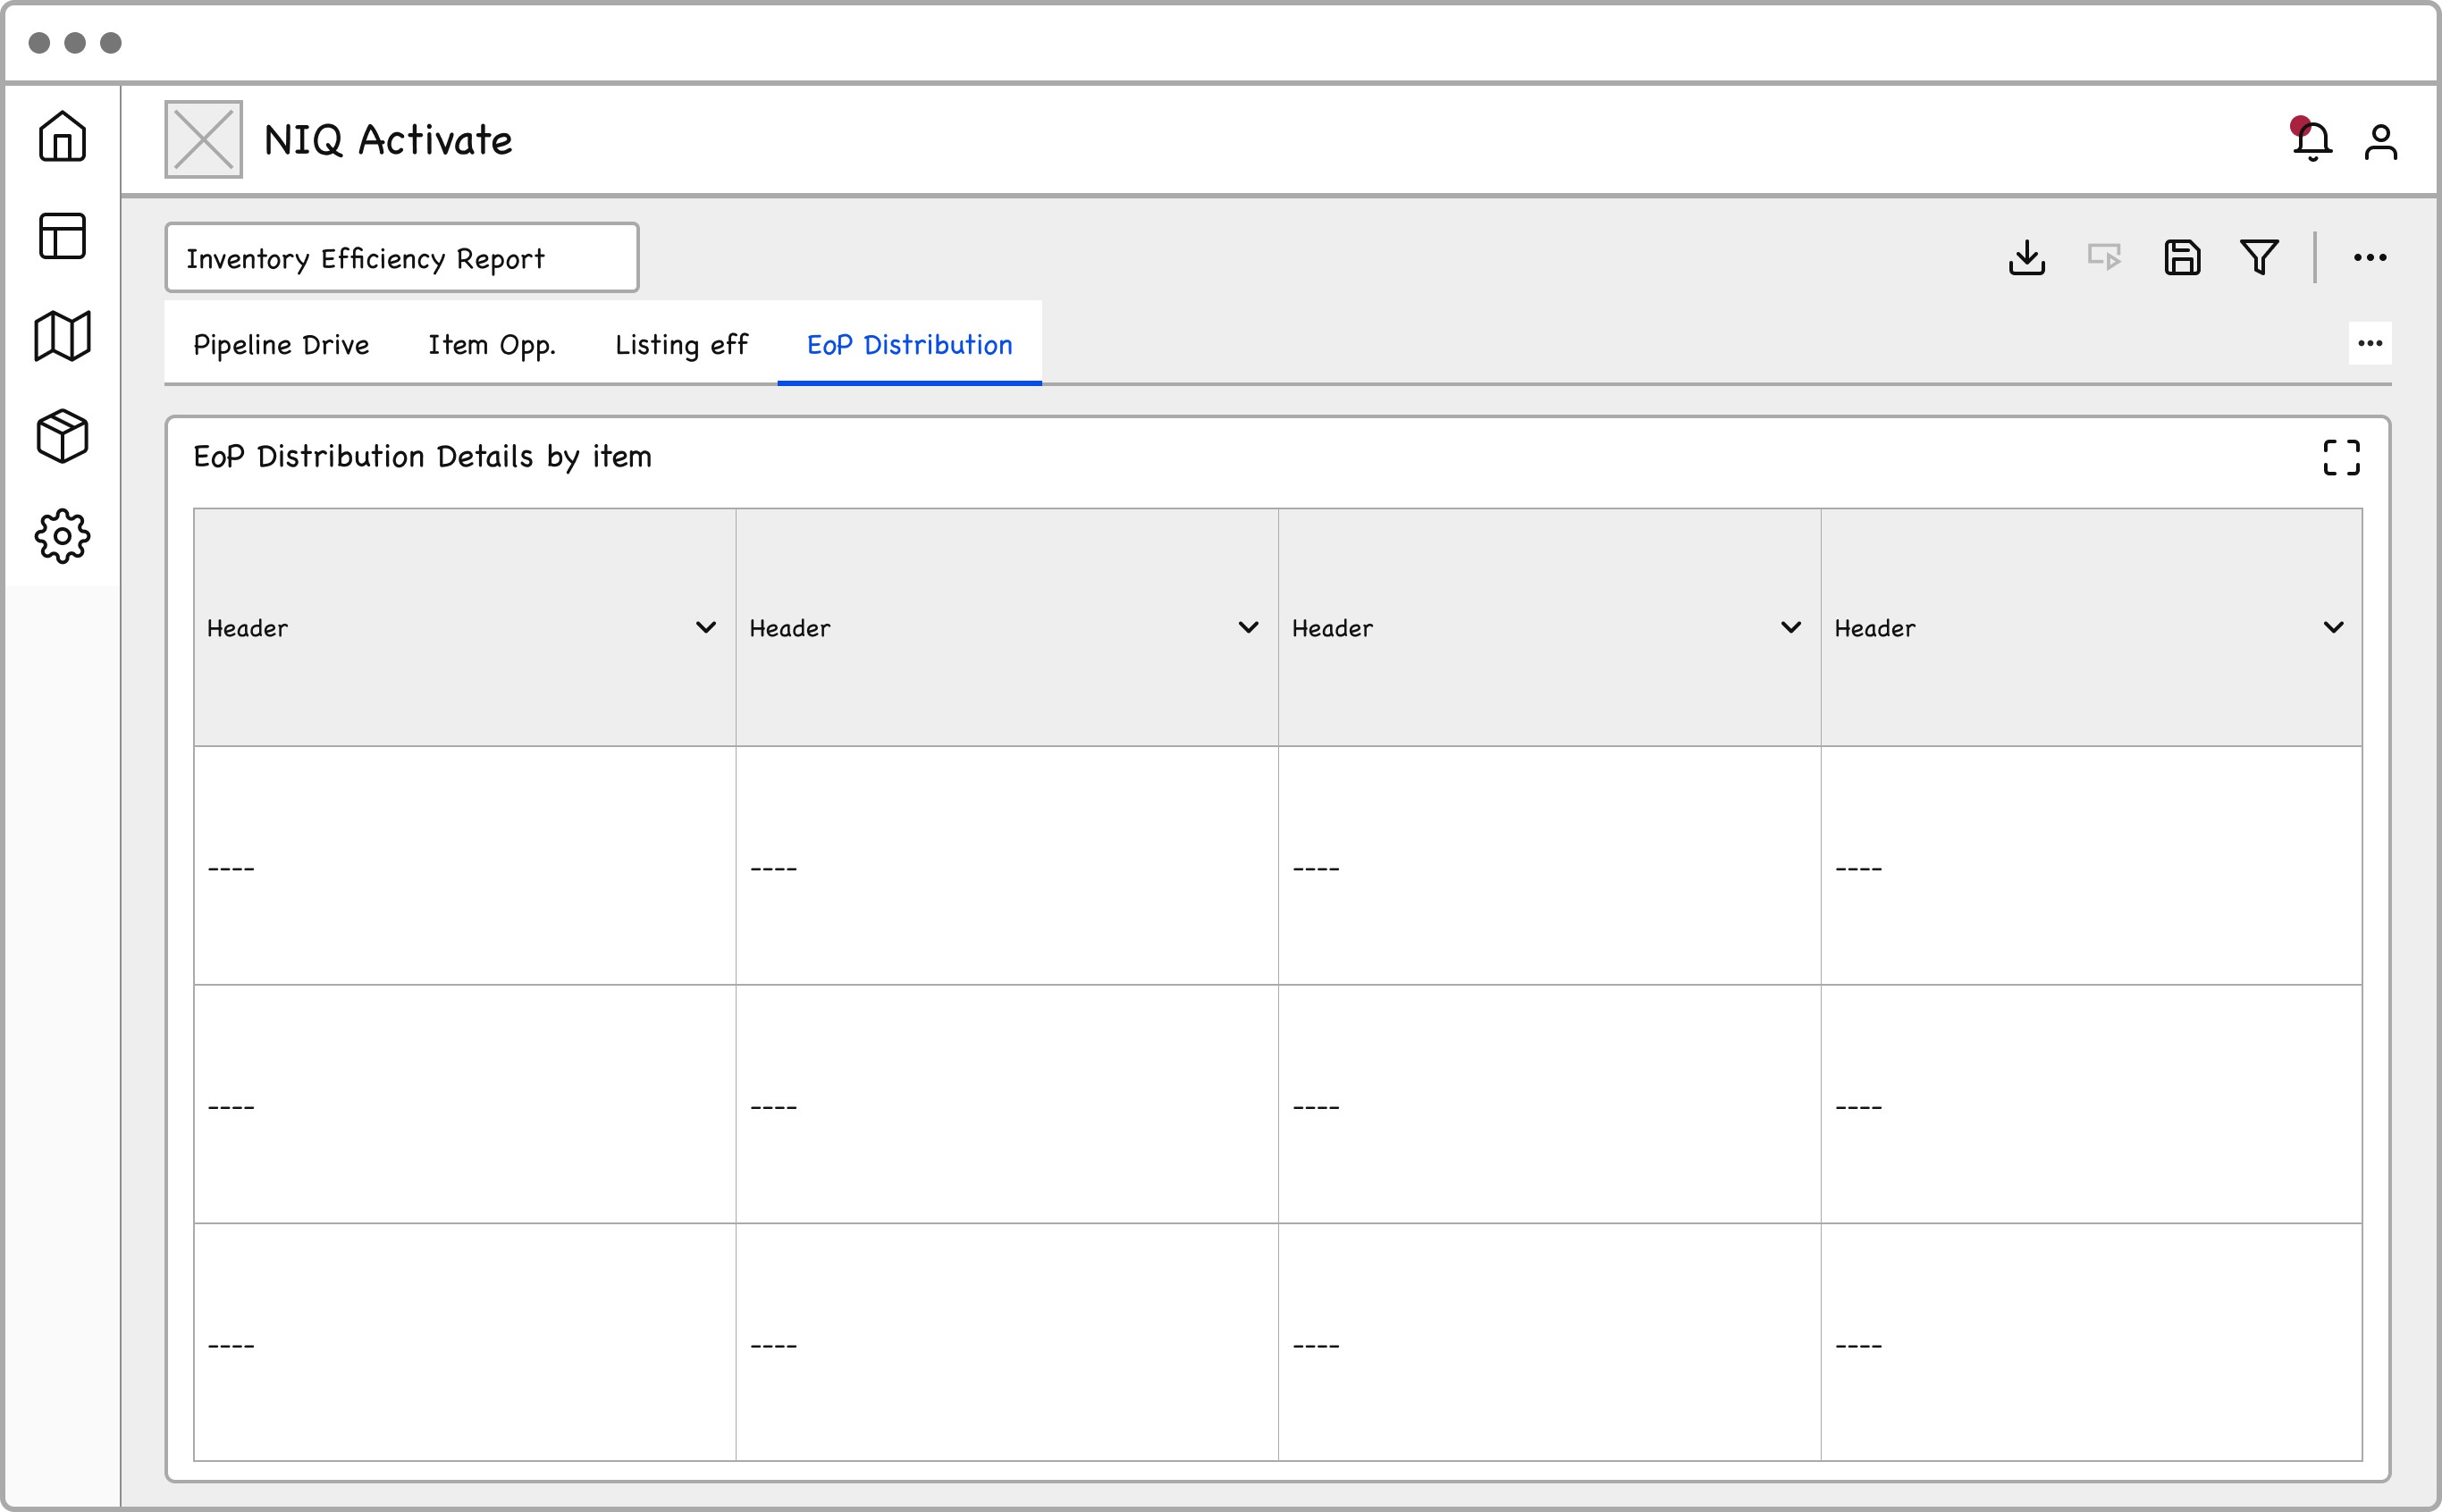Open toolbar more options ellipsis
This screenshot has width=2442, height=1512.
click(x=2370, y=258)
